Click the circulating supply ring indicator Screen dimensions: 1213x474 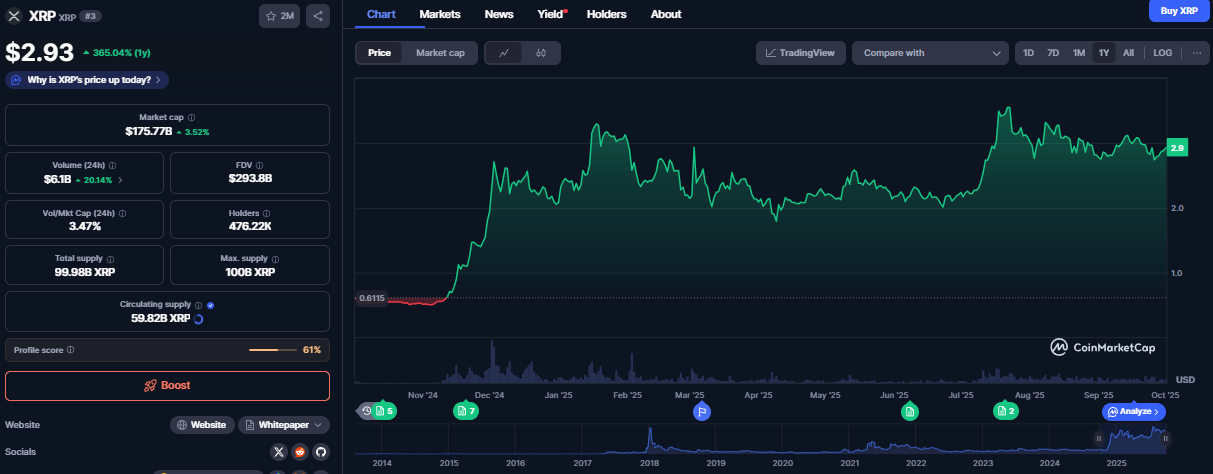pyautogui.click(x=199, y=319)
